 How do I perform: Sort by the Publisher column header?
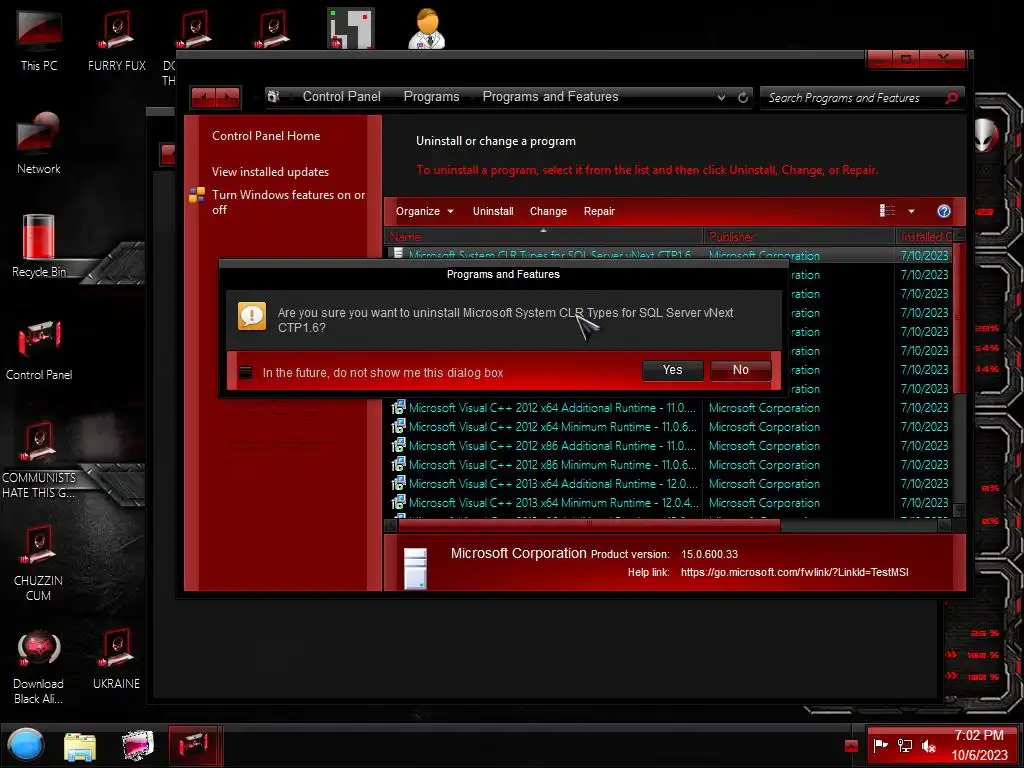(799, 236)
